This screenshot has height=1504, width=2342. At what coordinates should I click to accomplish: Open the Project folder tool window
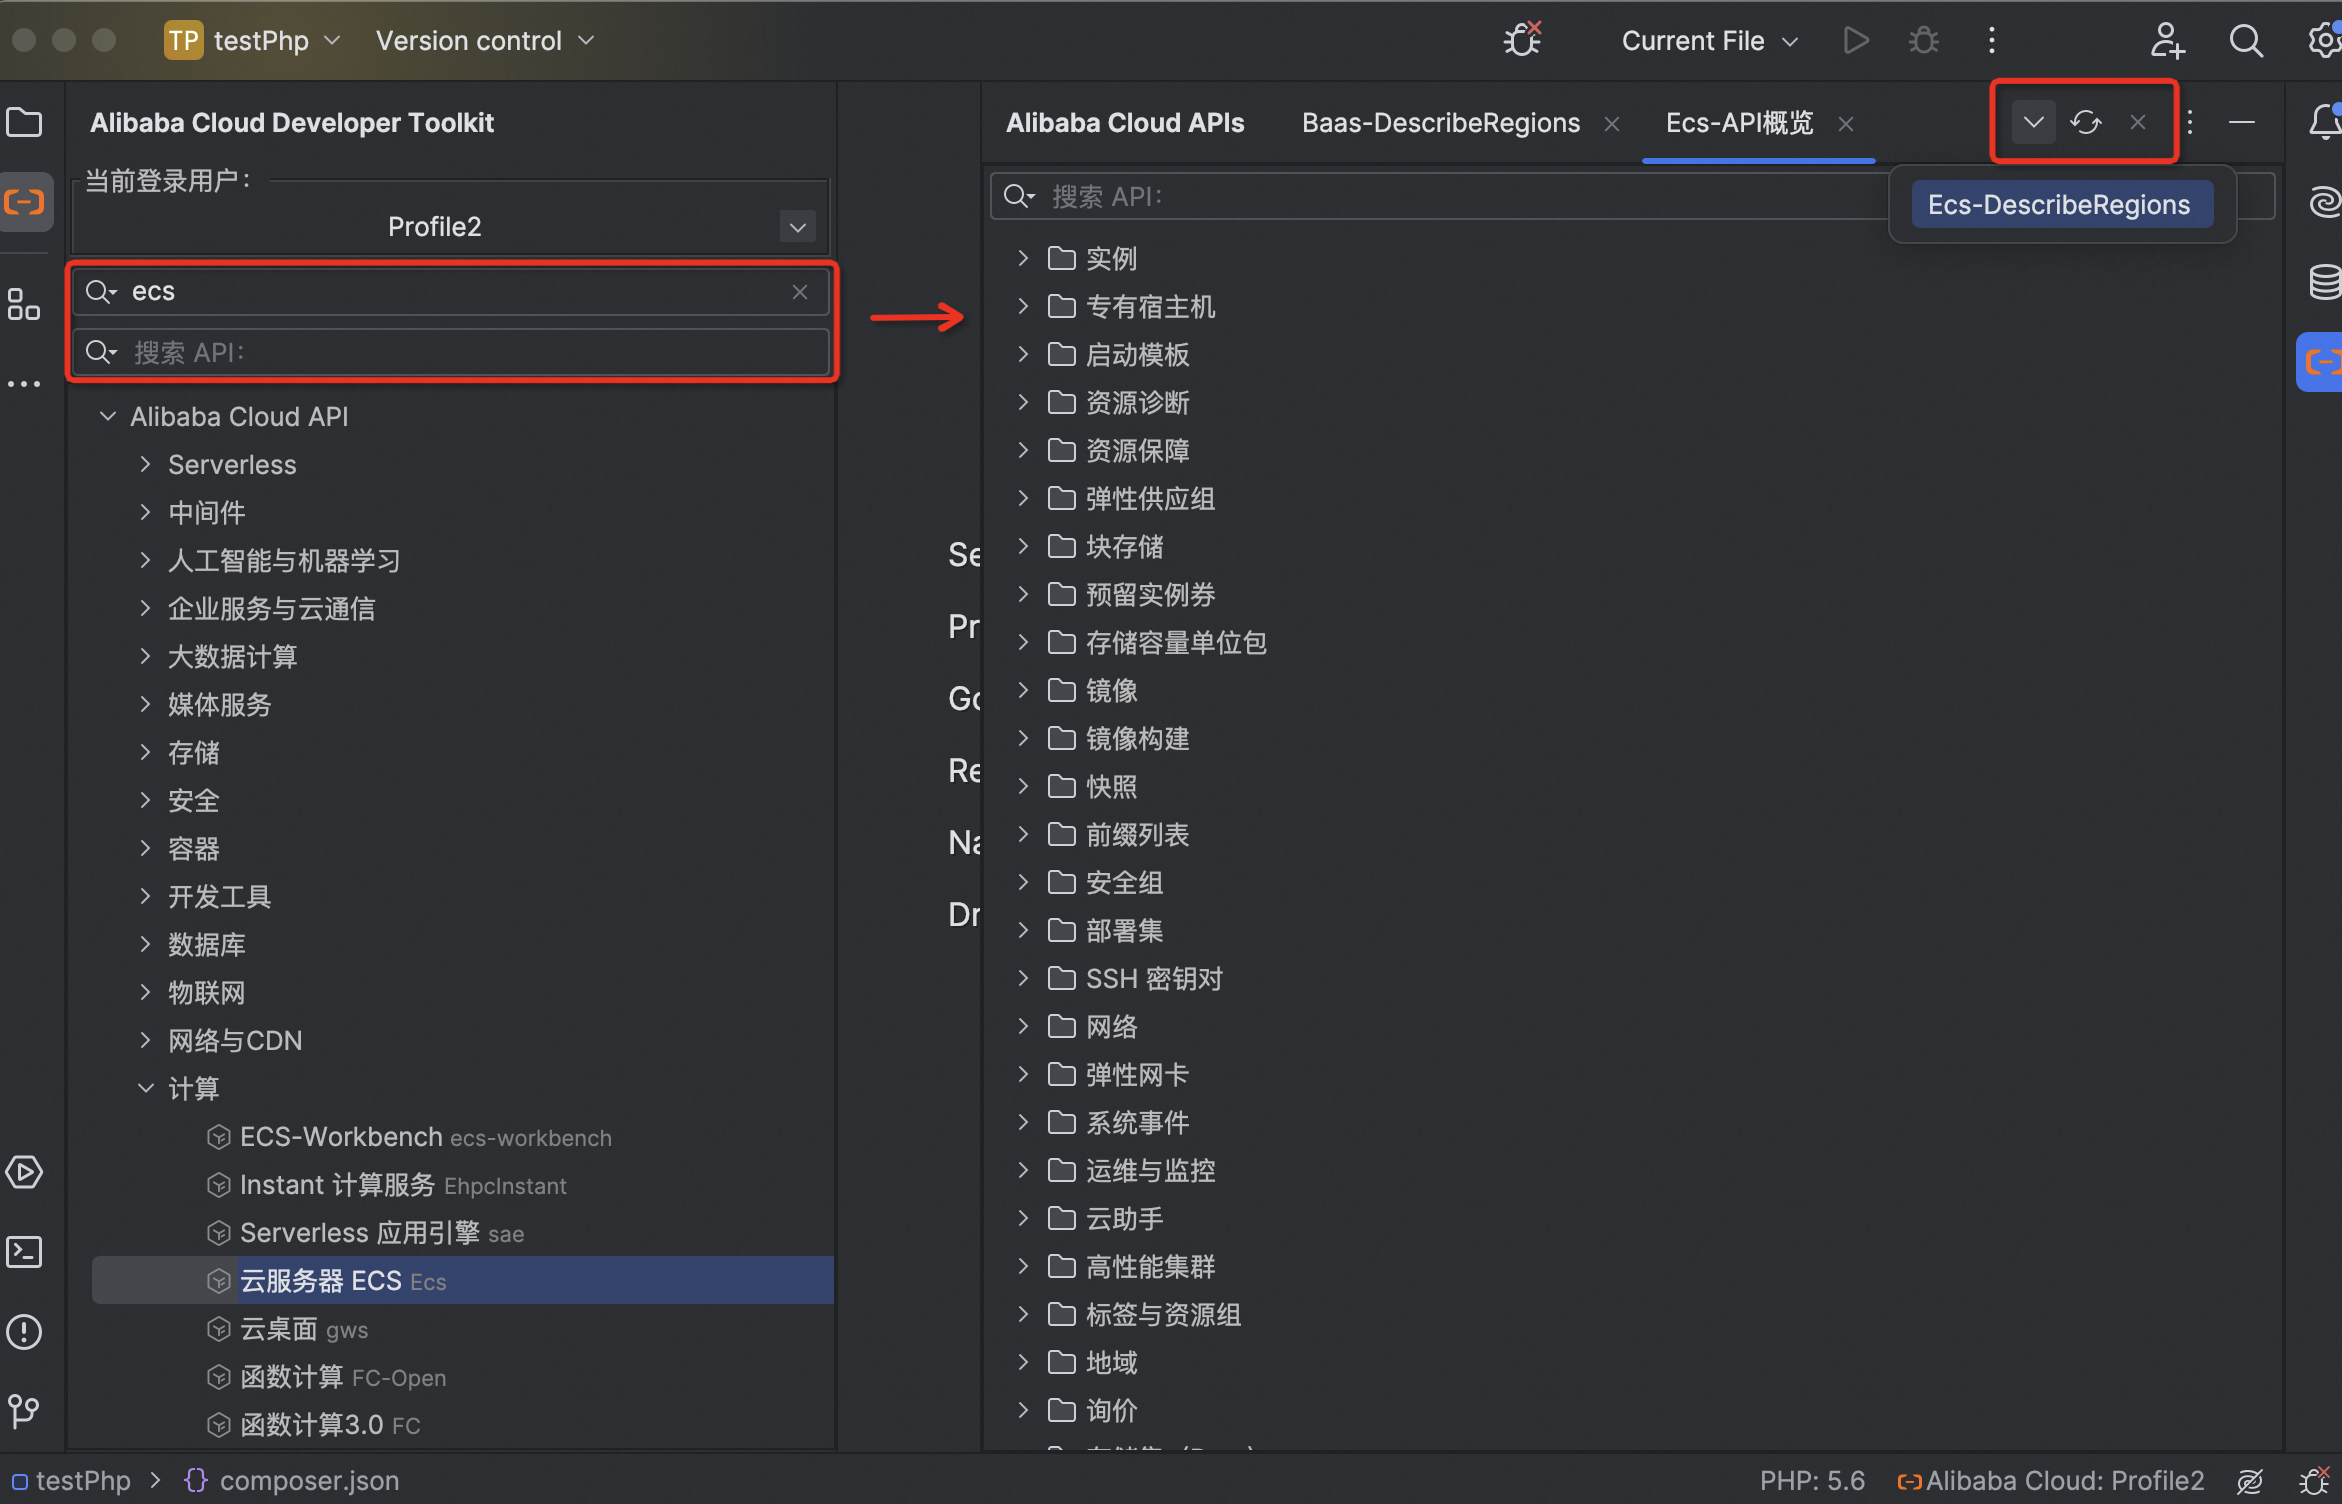(x=24, y=123)
